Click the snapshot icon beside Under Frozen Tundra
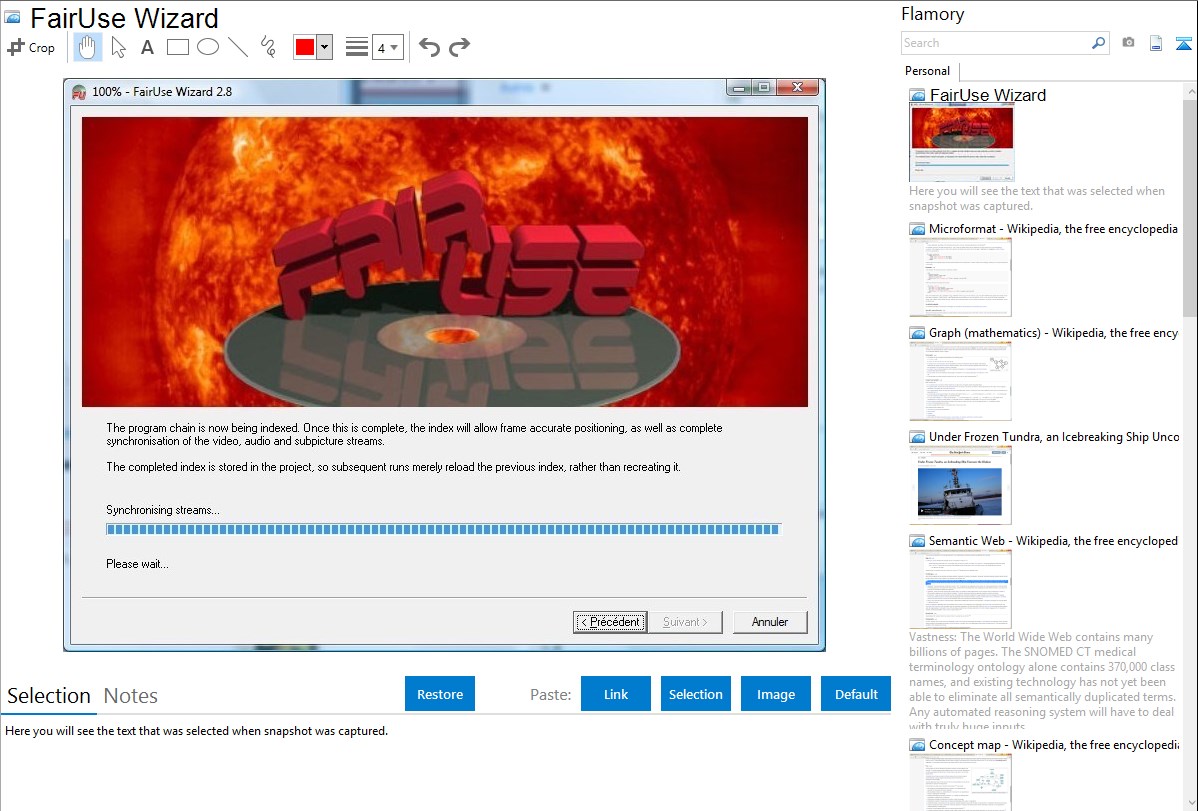Image resolution: width=1198 pixels, height=811 pixels. coord(917,437)
